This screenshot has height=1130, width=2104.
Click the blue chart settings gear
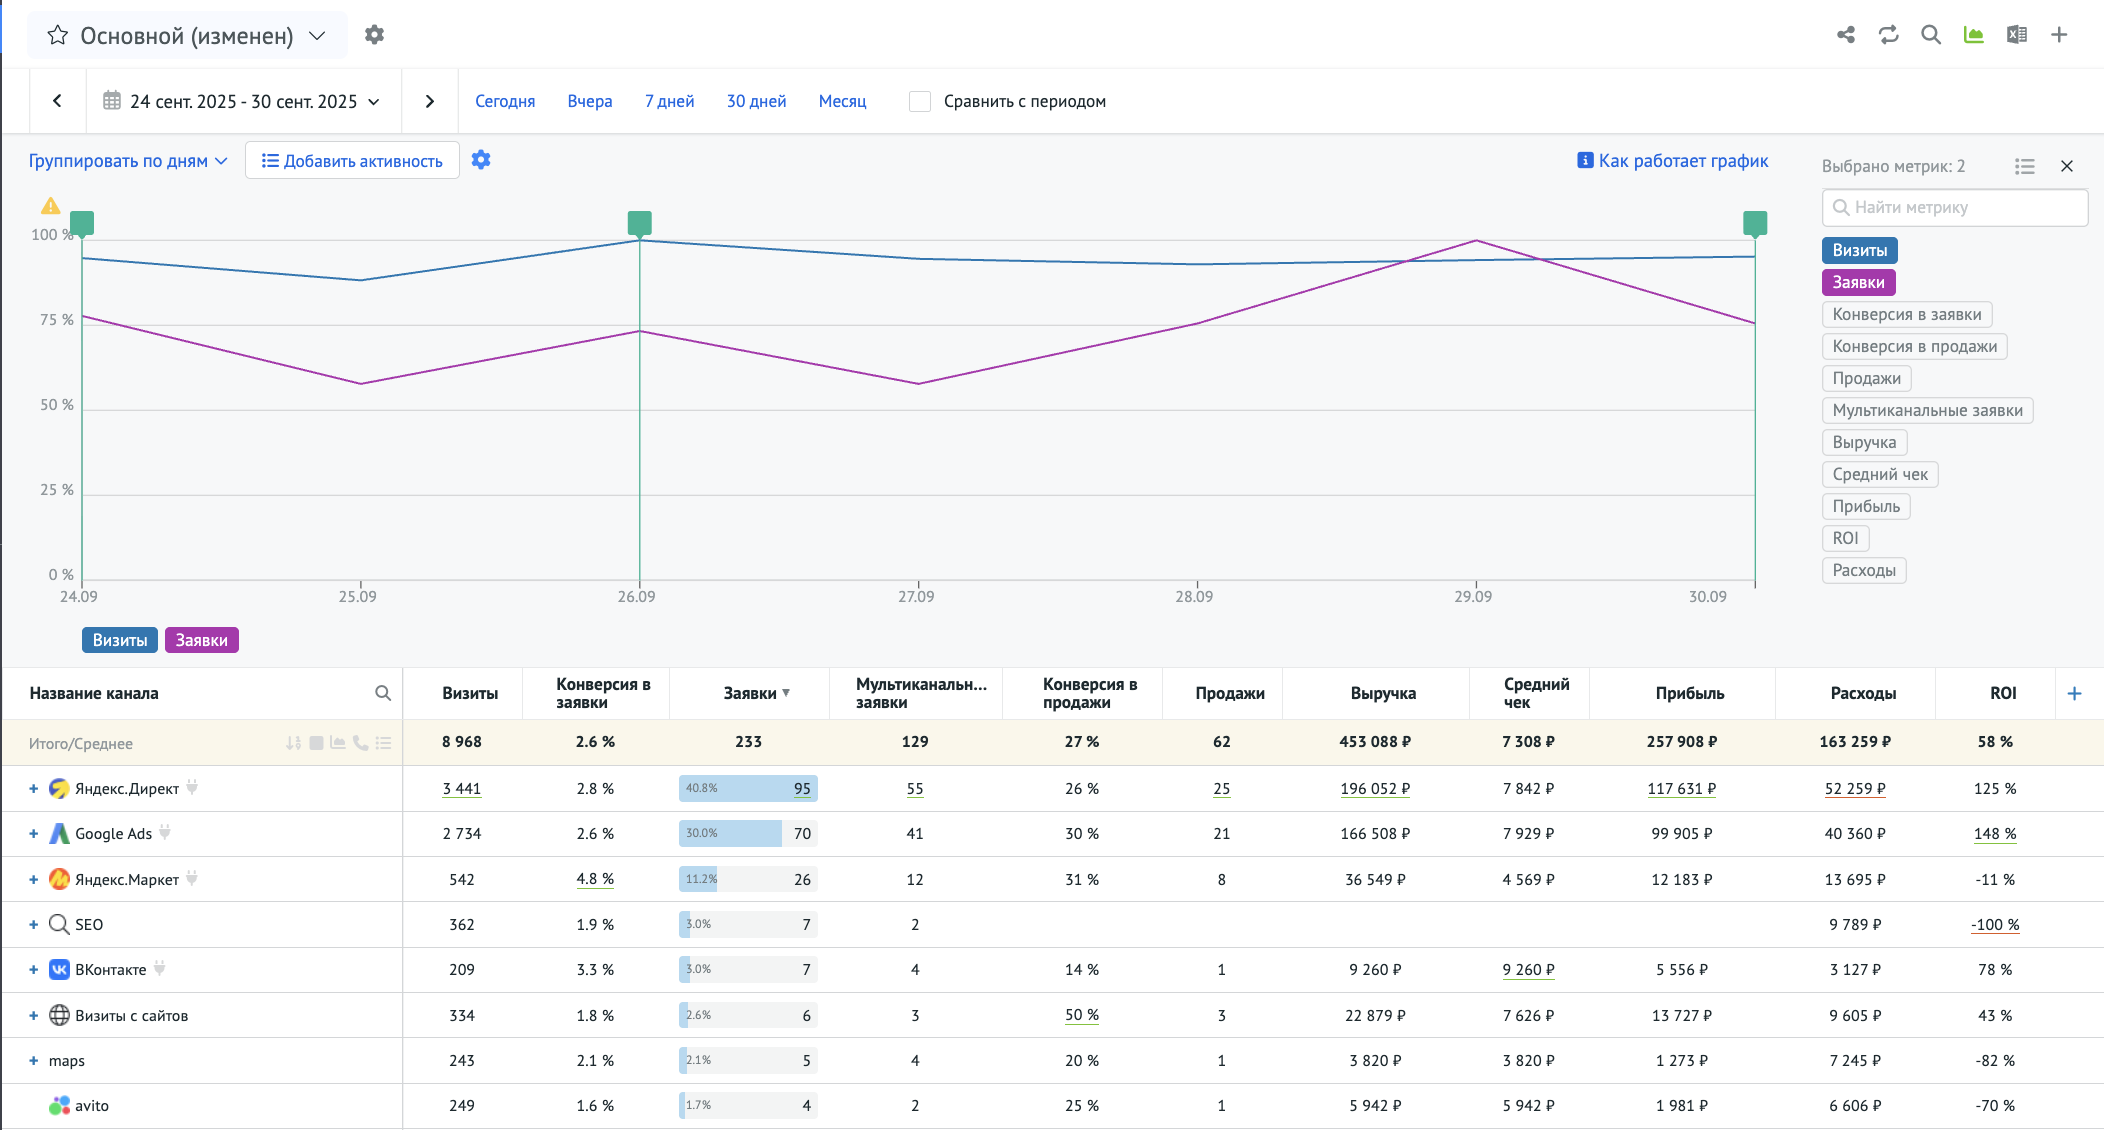pyautogui.click(x=481, y=160)
